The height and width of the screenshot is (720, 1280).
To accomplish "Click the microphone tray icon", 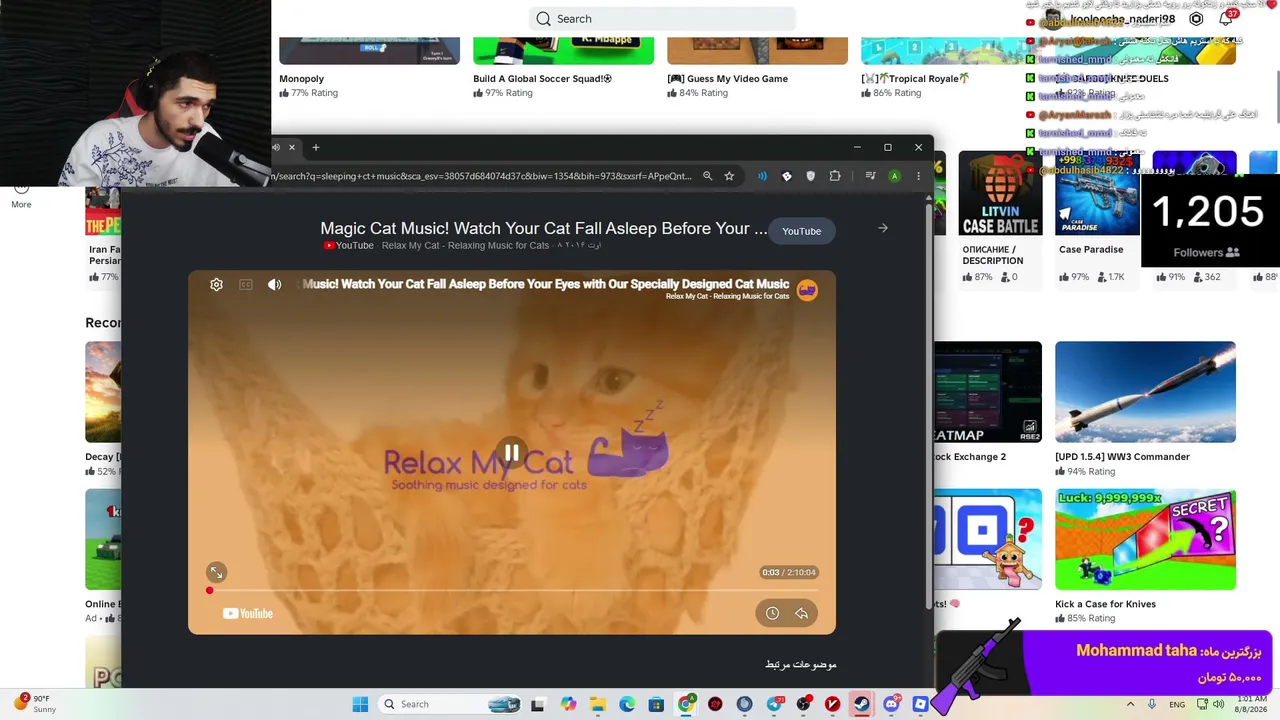I will [1153, 704].
